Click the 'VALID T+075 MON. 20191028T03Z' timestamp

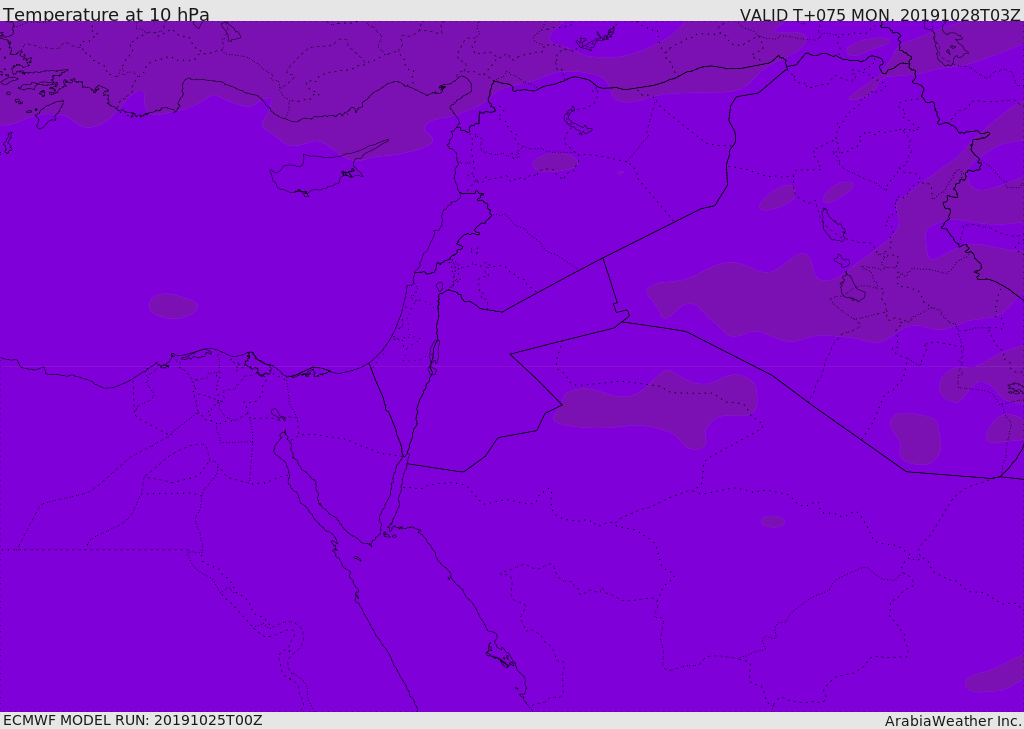click(x=880, y=15)
